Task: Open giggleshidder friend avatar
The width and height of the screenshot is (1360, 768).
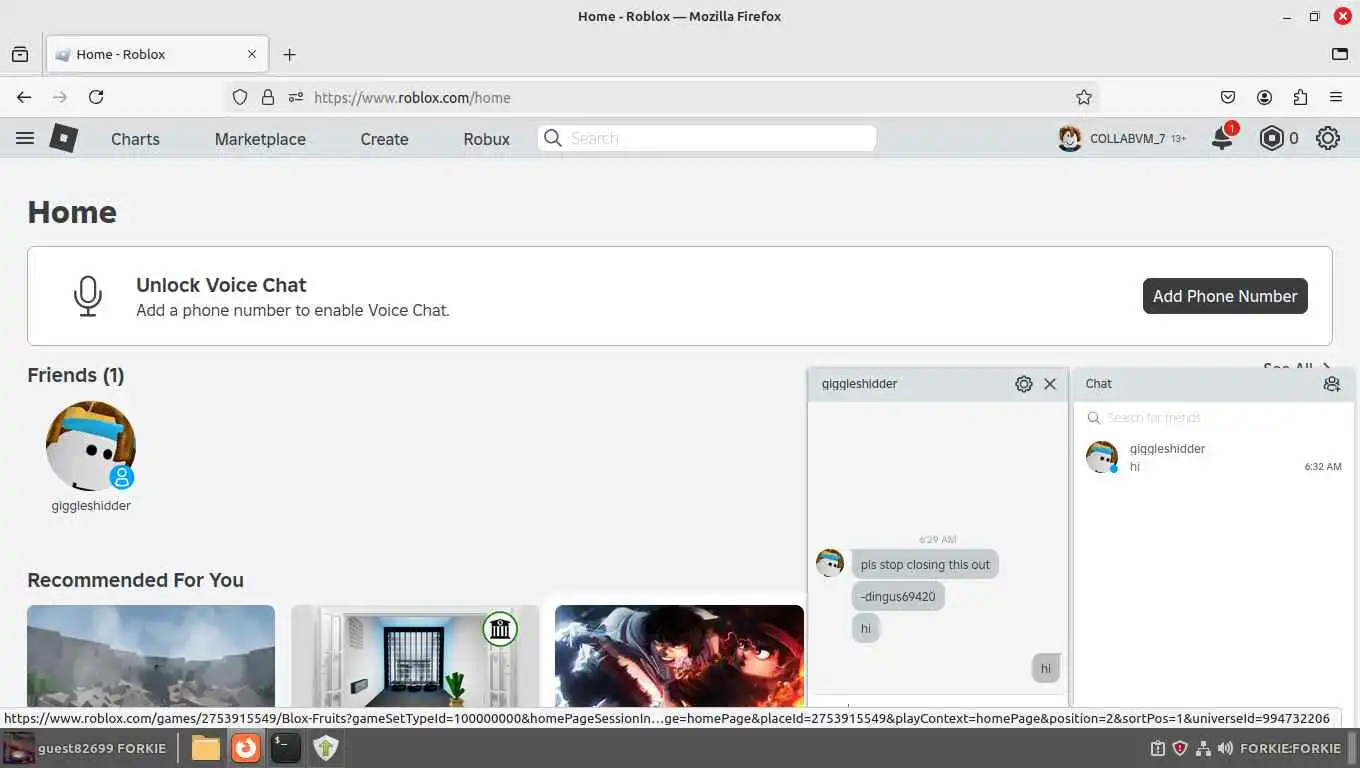Action: (x=91, y=446)
